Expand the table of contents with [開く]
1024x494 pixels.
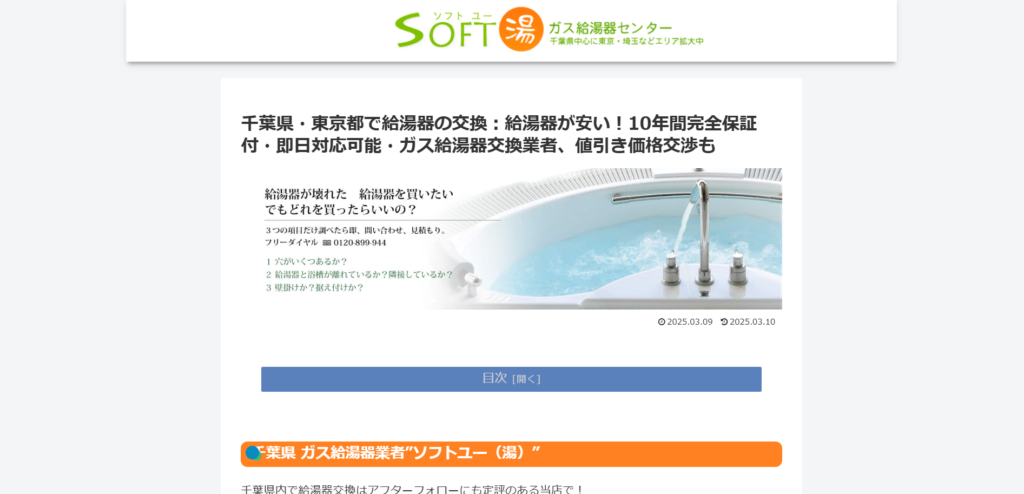pos(526,379)
